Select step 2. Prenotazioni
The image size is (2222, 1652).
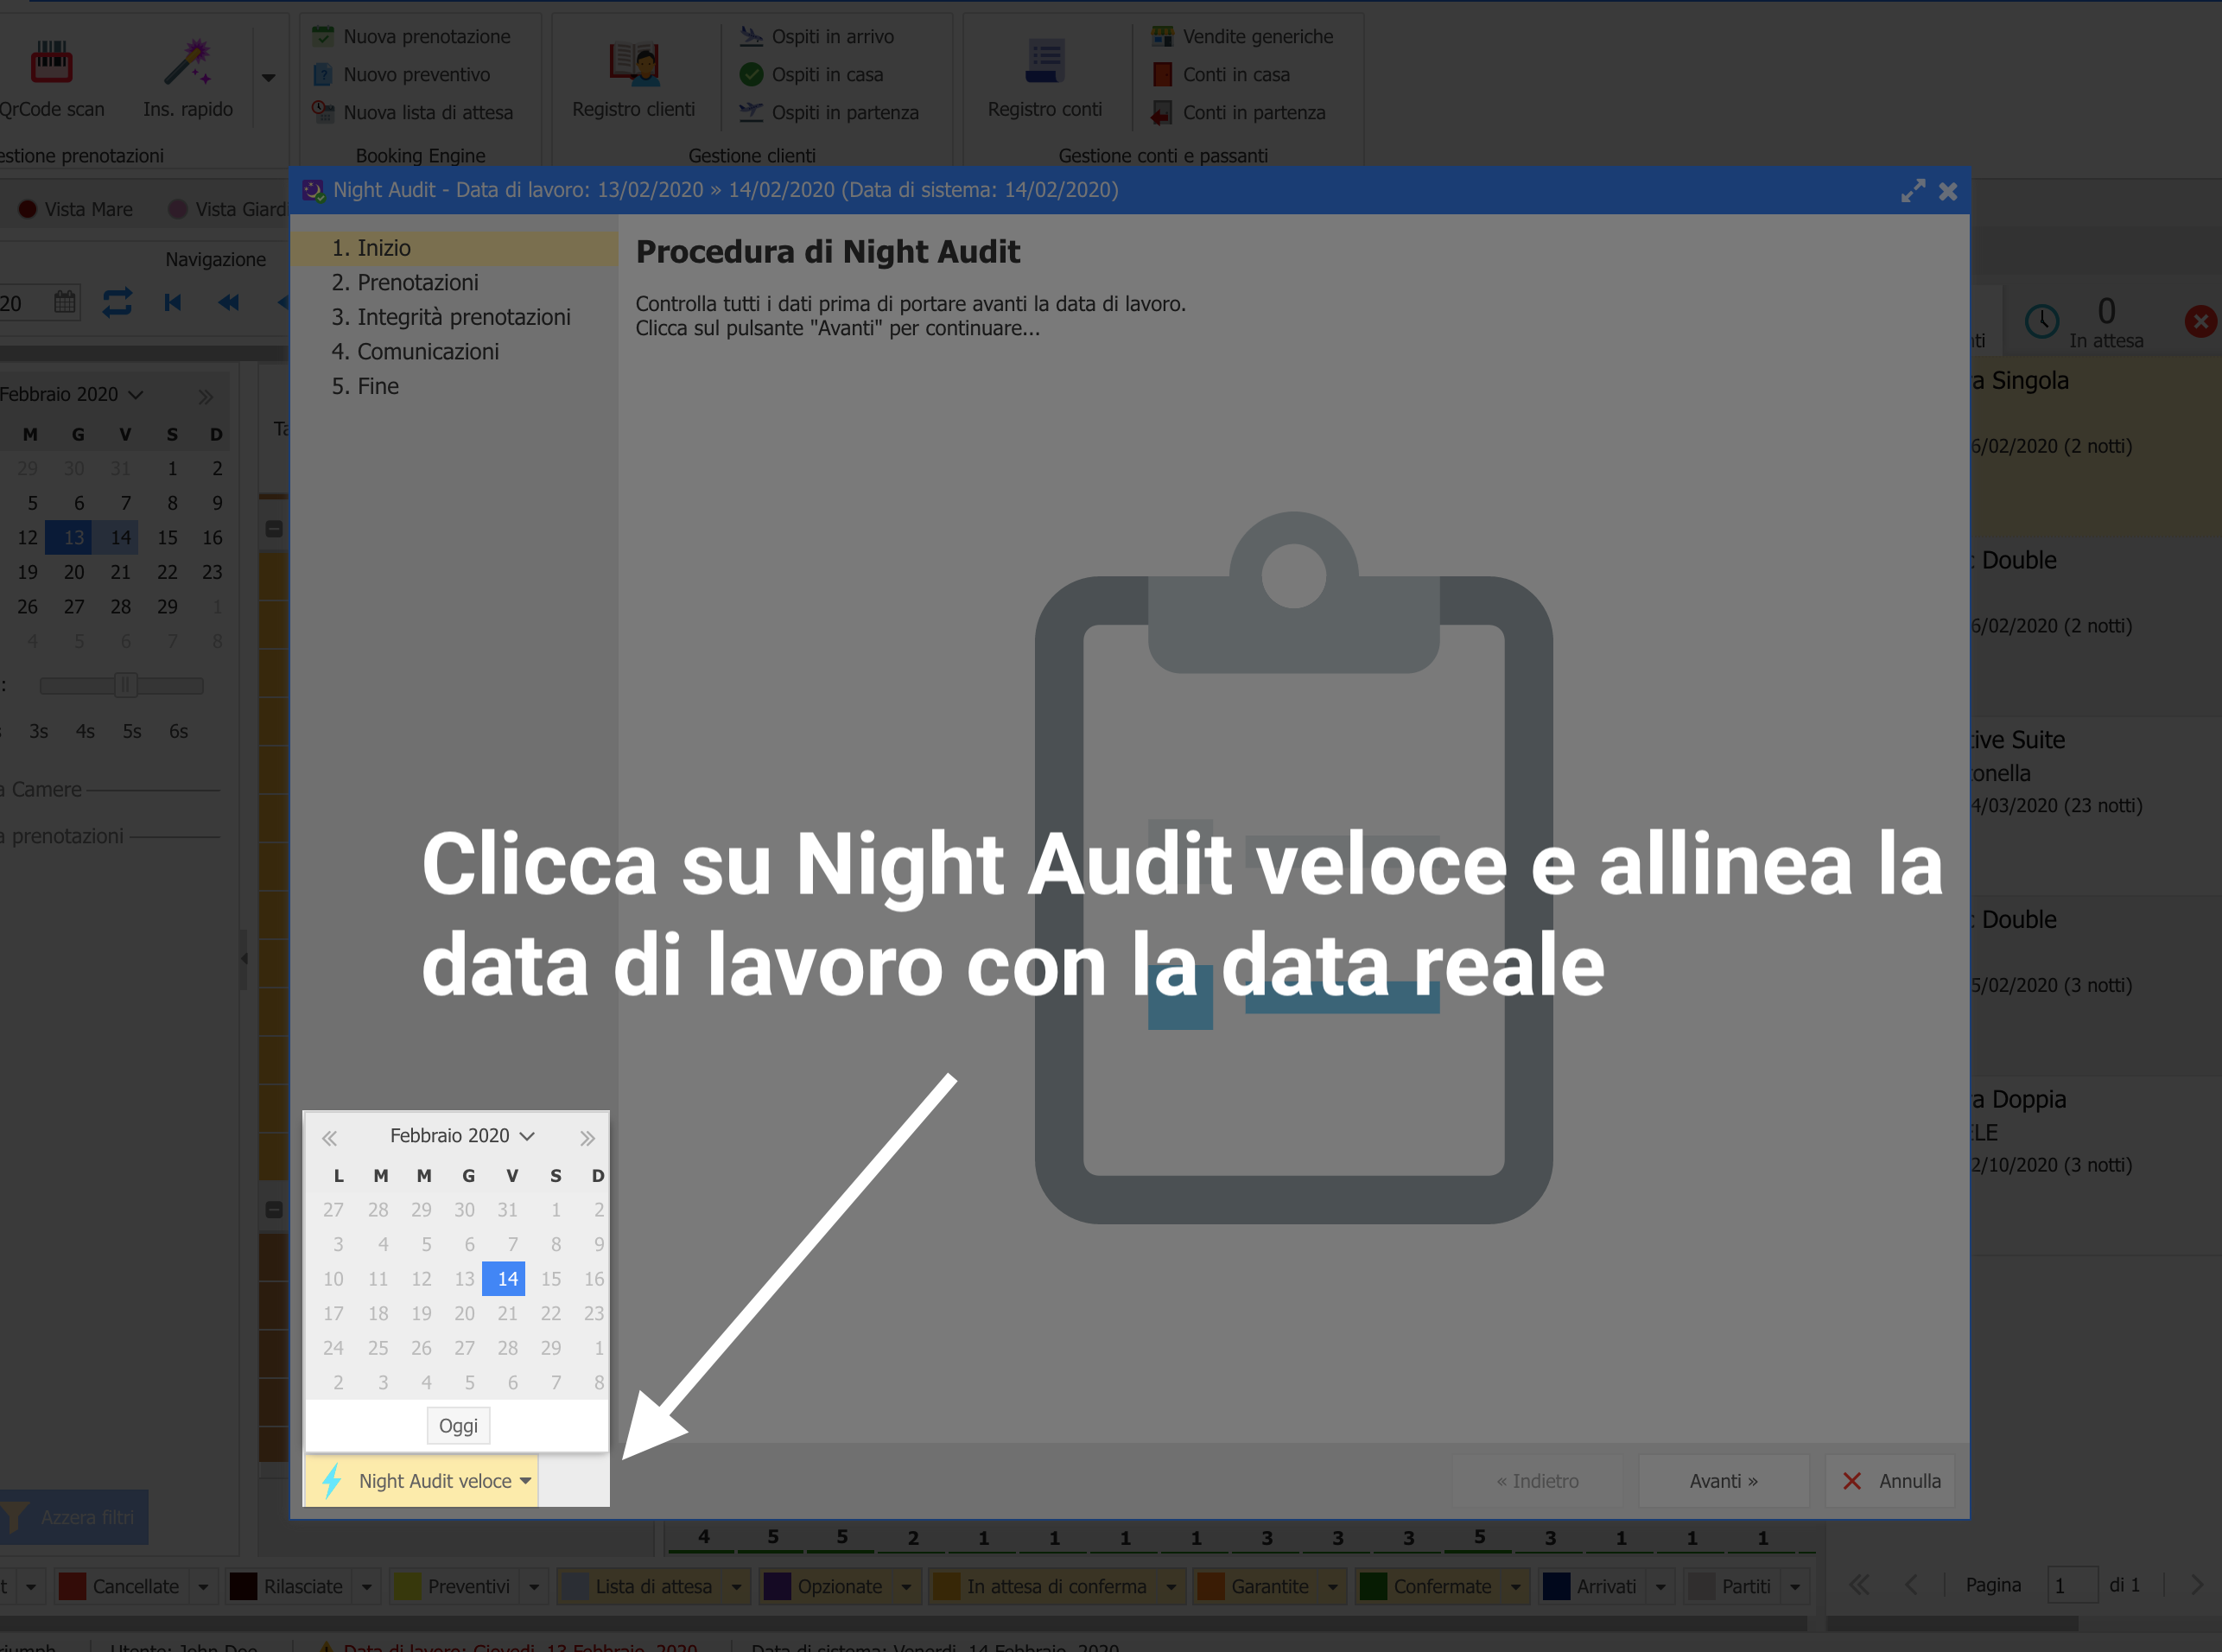454,283
